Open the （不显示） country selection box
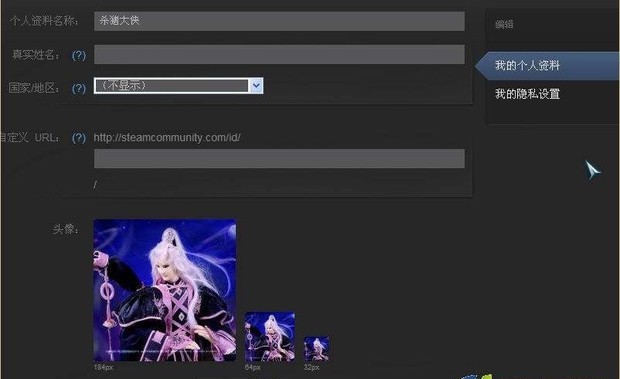The width and height of the screenshot is (620, 379). (178, 85)
